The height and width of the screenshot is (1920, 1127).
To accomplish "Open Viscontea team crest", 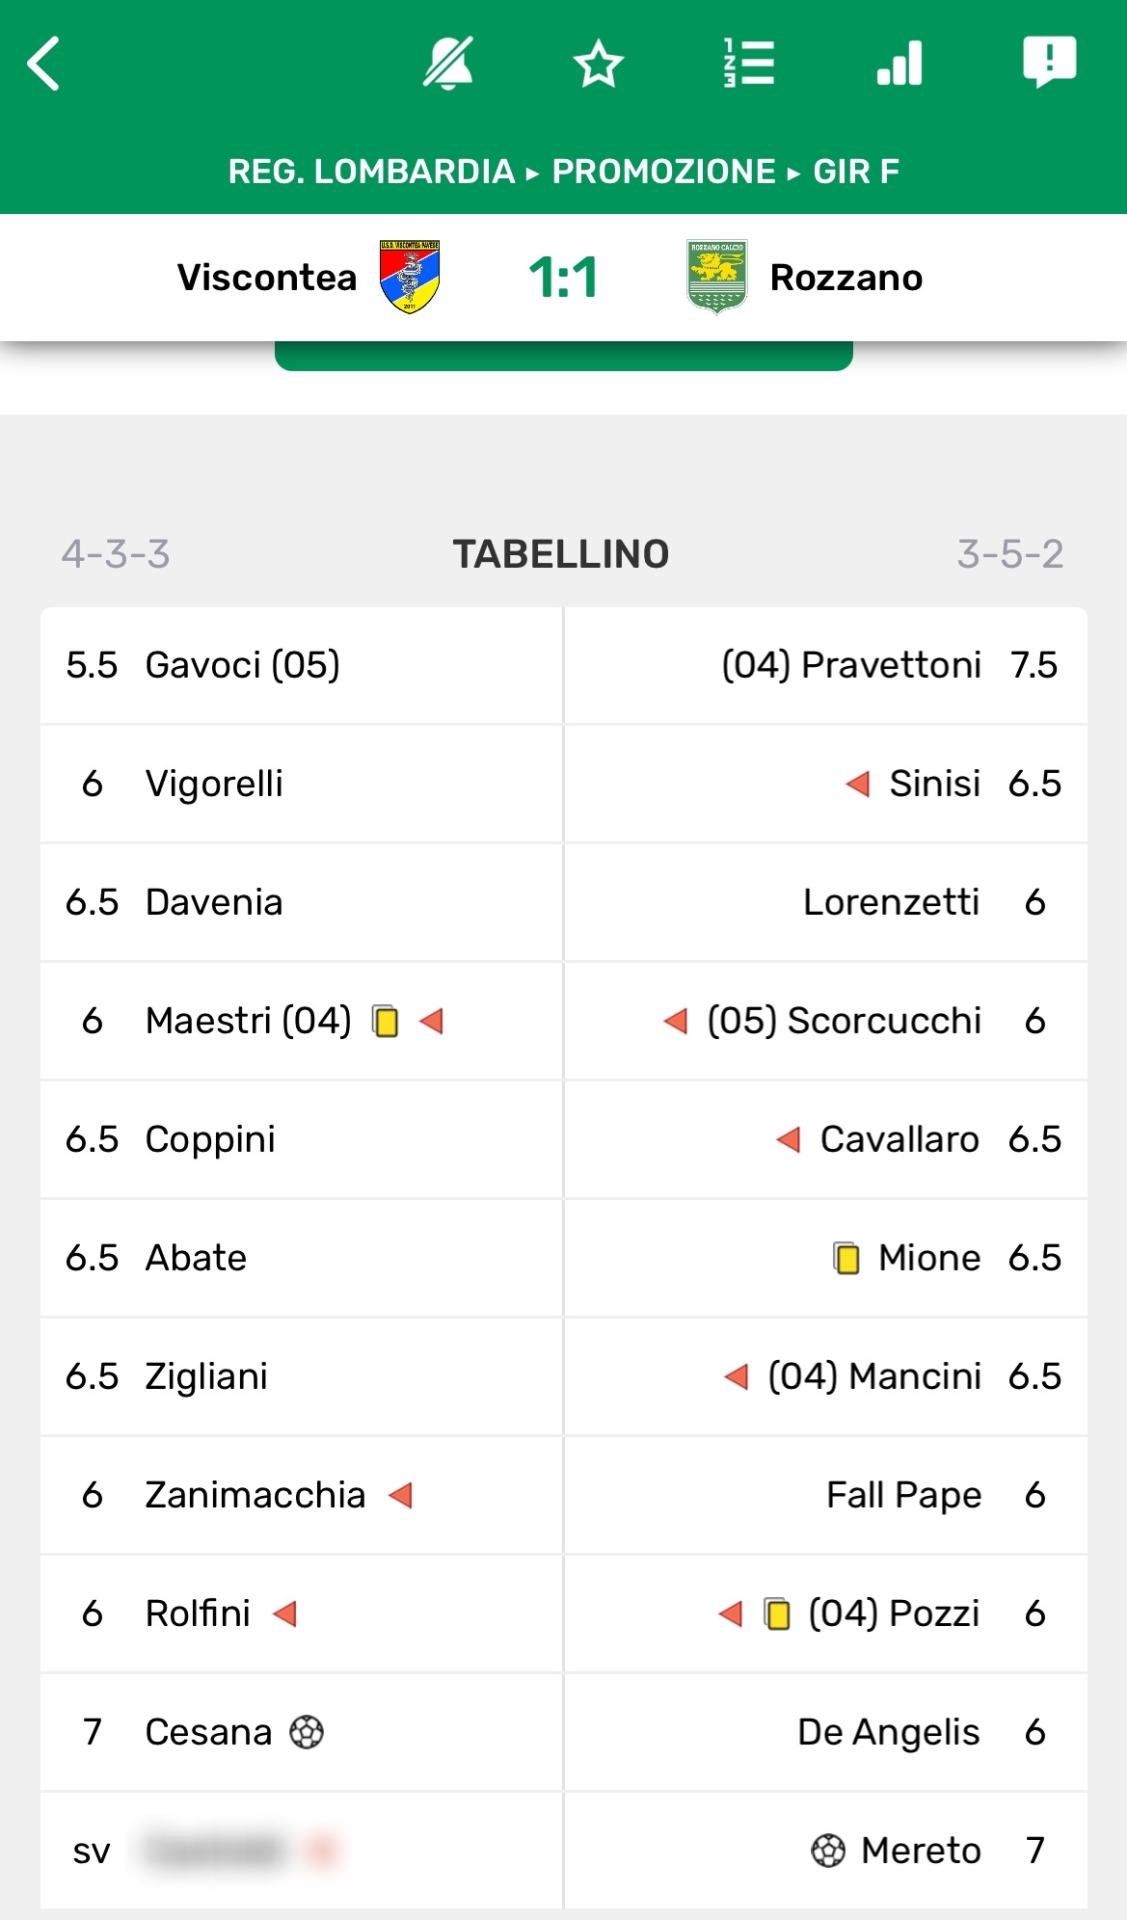I will (x=410, y=277).
